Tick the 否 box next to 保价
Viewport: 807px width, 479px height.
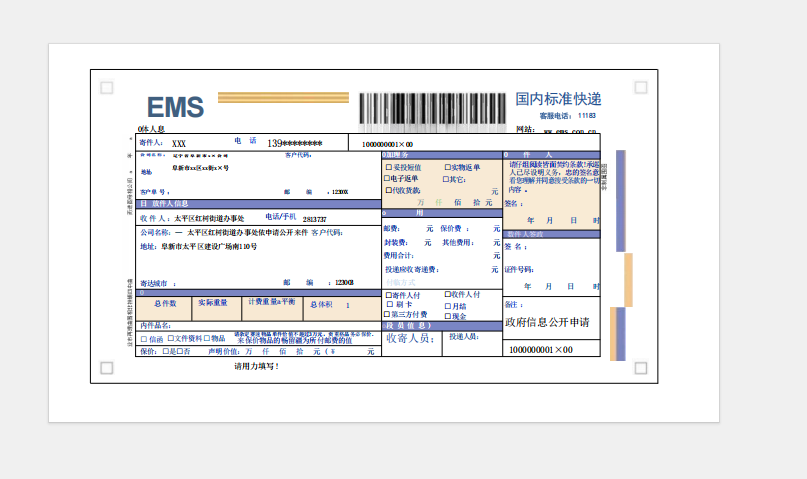180,351
